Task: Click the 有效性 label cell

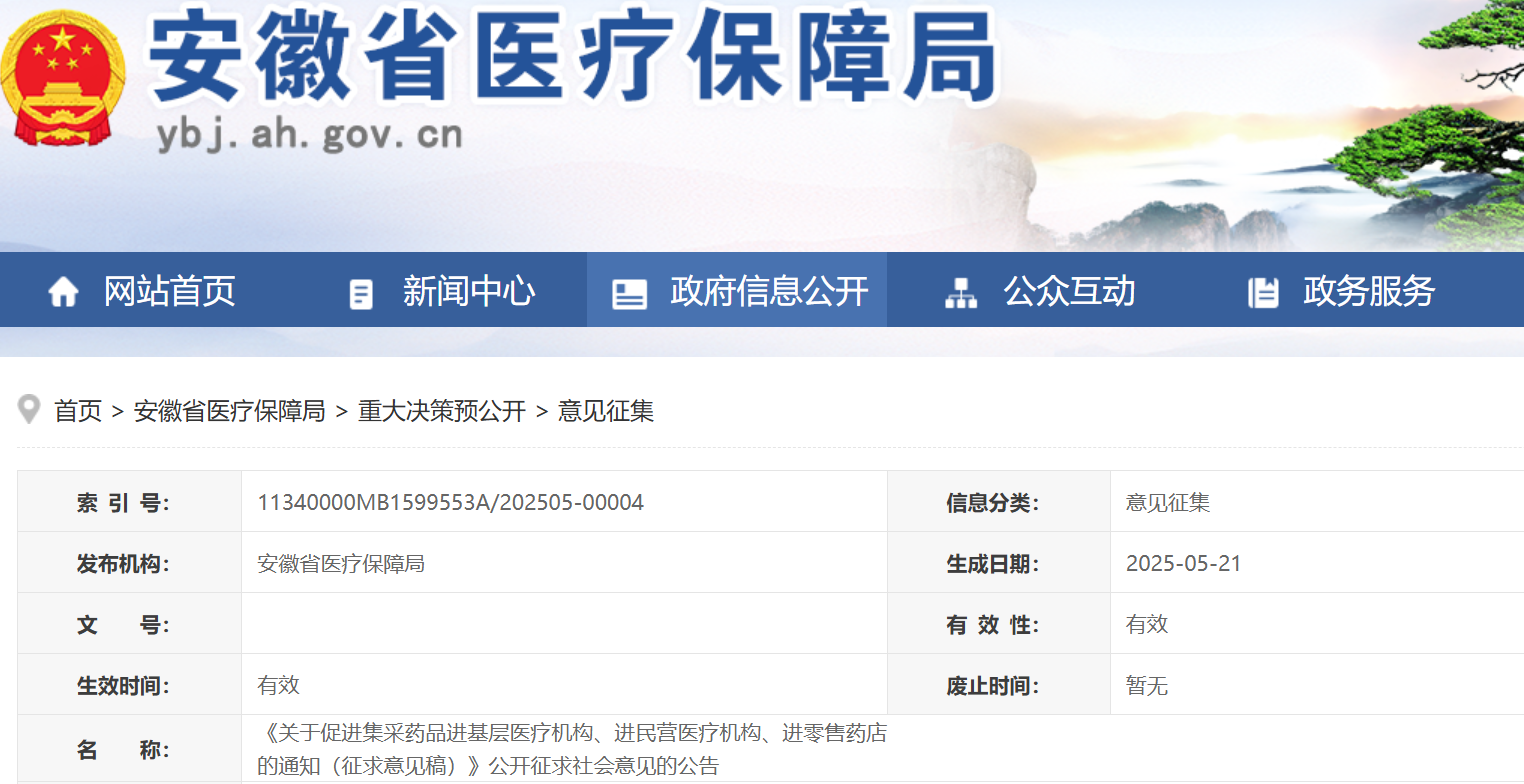Action: [x=999, y=624]
